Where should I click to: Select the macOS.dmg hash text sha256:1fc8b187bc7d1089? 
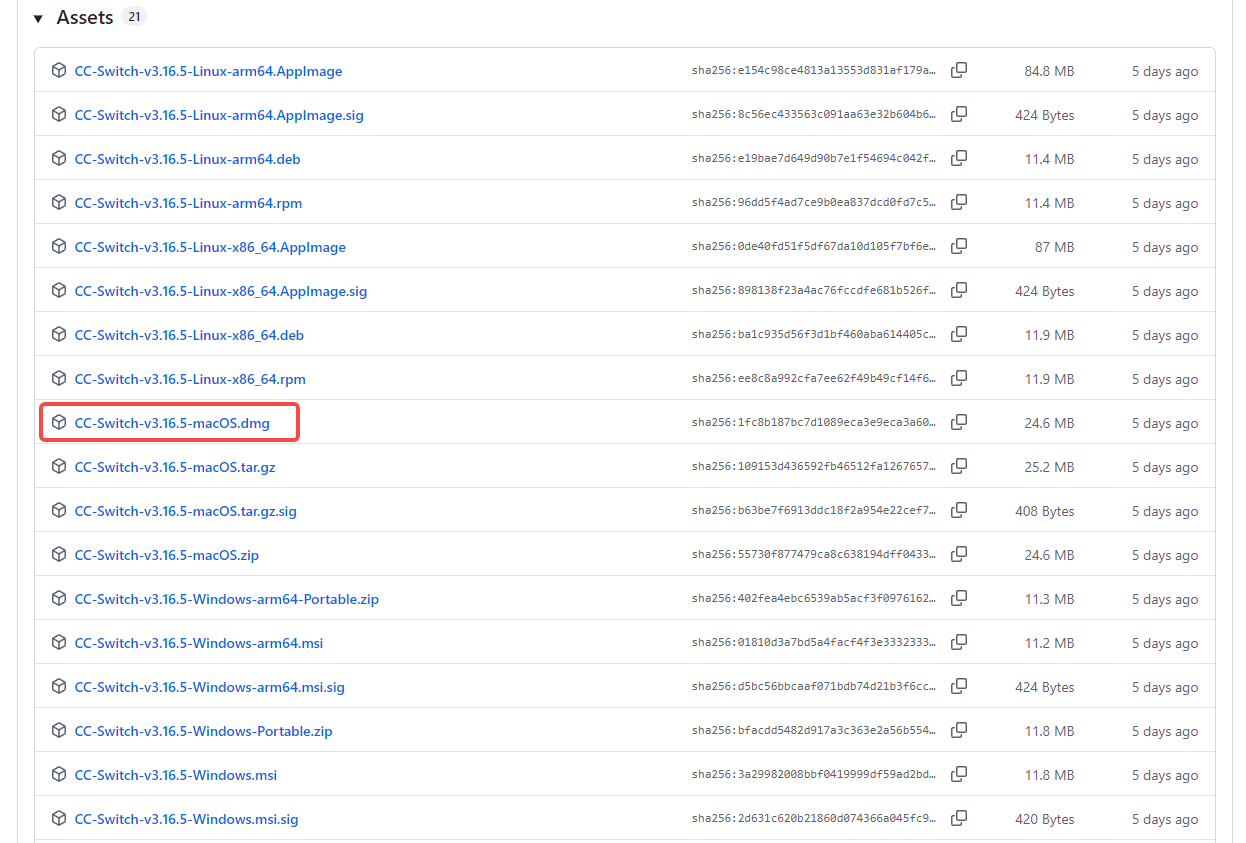[x=814, y=423]
